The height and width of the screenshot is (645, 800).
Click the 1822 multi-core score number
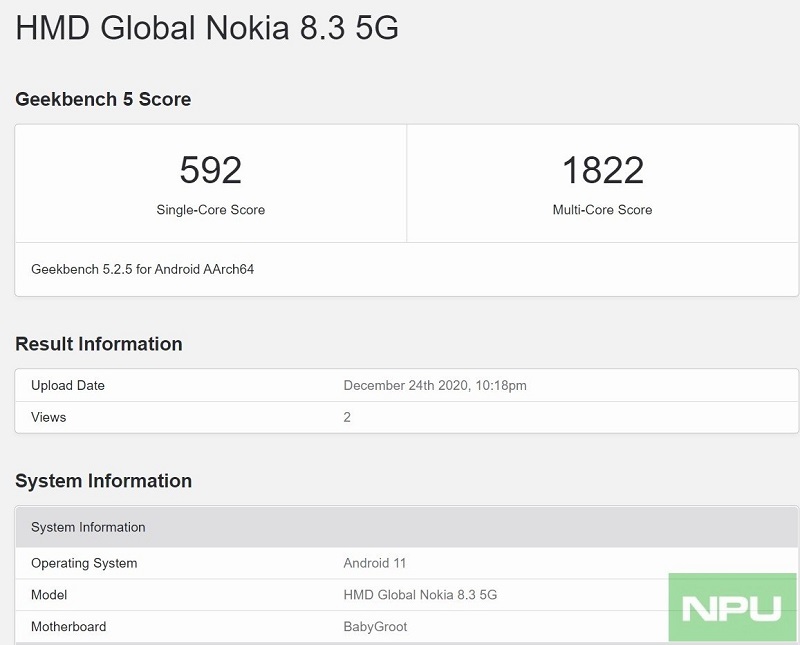pos(602,170)
